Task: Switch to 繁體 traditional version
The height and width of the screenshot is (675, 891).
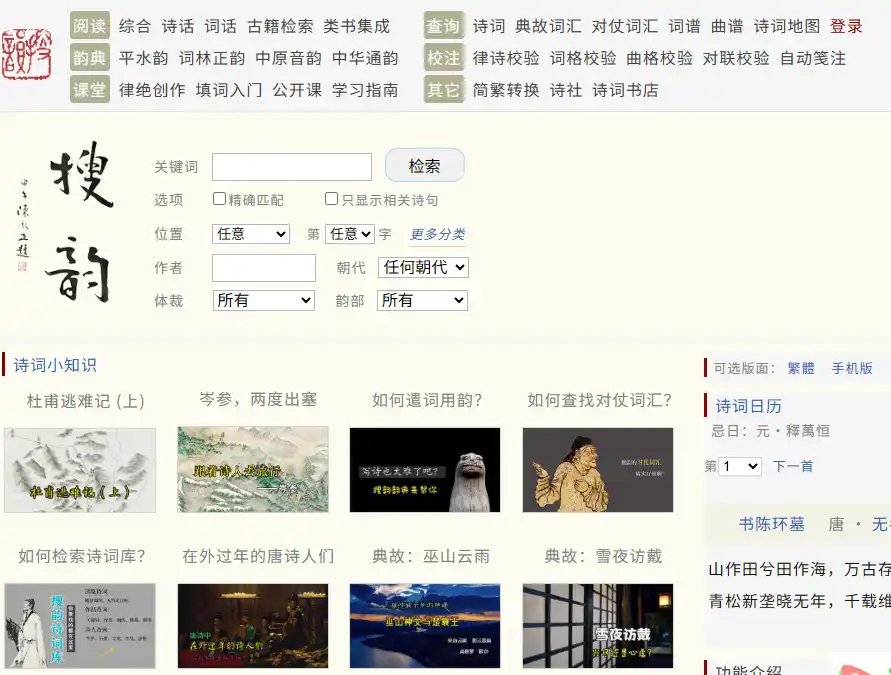Action: (801, 368)
